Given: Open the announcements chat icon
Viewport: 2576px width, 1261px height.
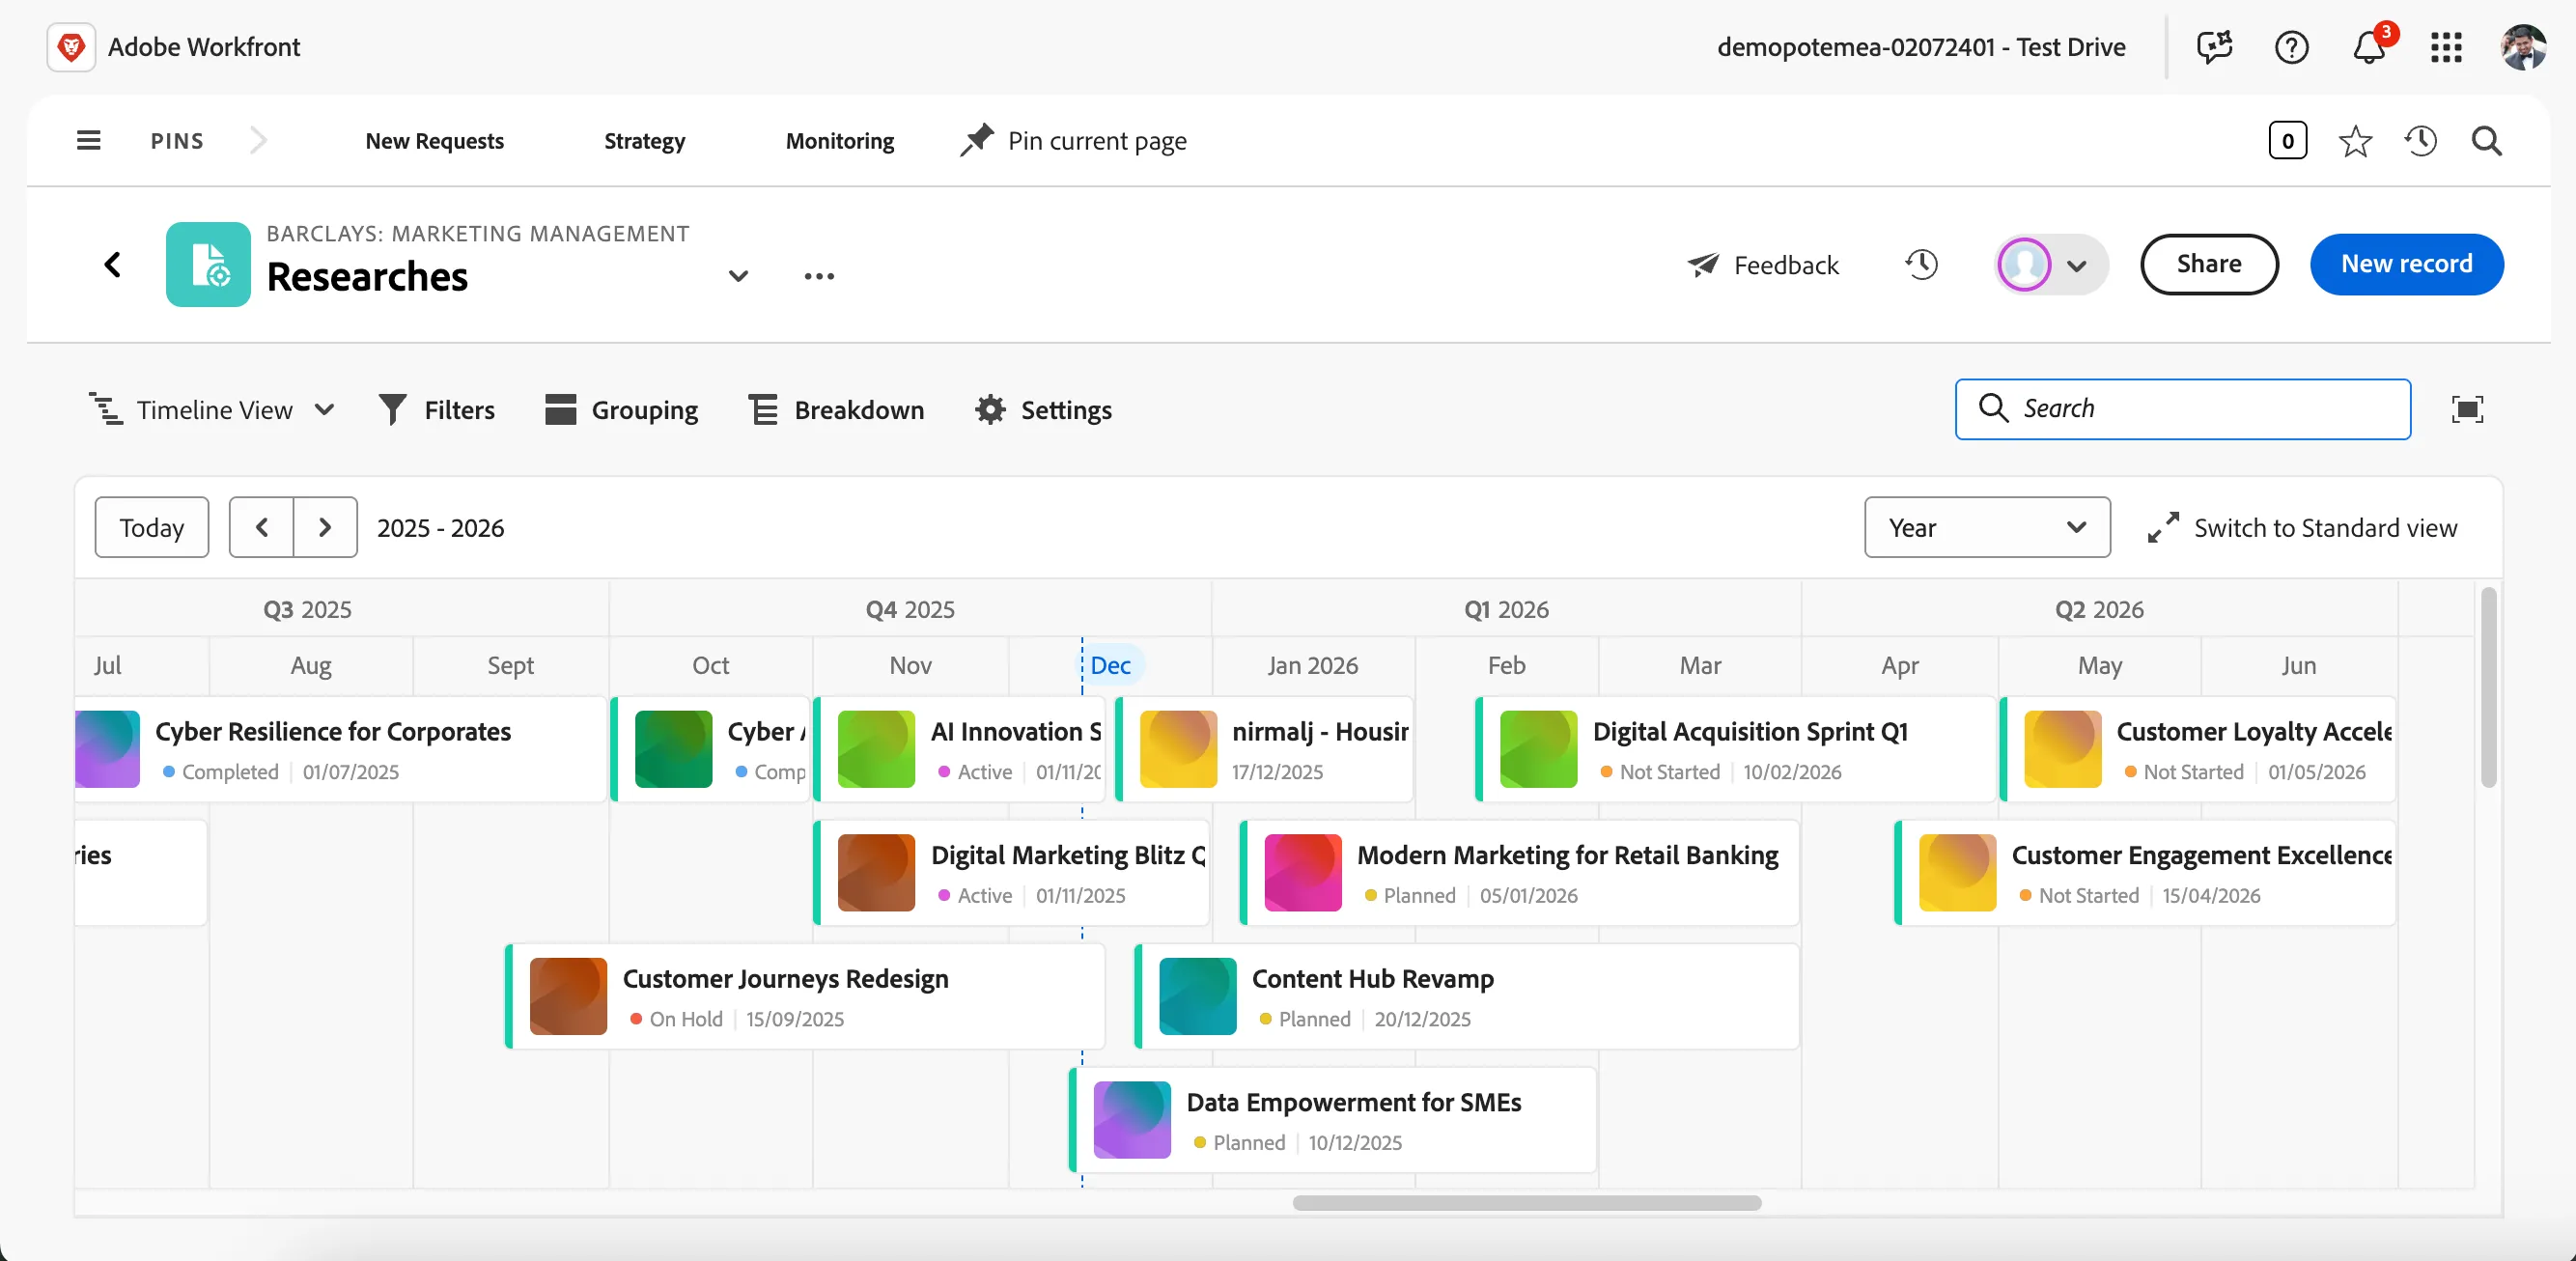Looking at the screenshot, I should [2214, 47].
